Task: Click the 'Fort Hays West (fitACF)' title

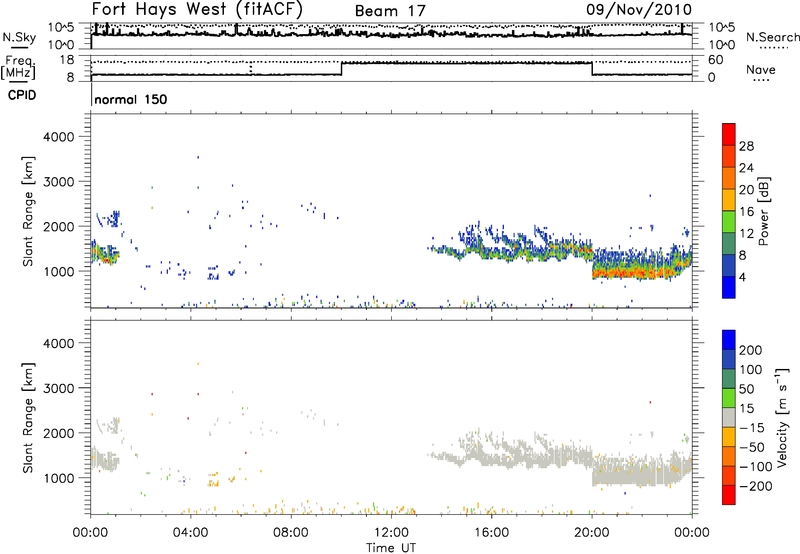Action: [x=197, y=9]
